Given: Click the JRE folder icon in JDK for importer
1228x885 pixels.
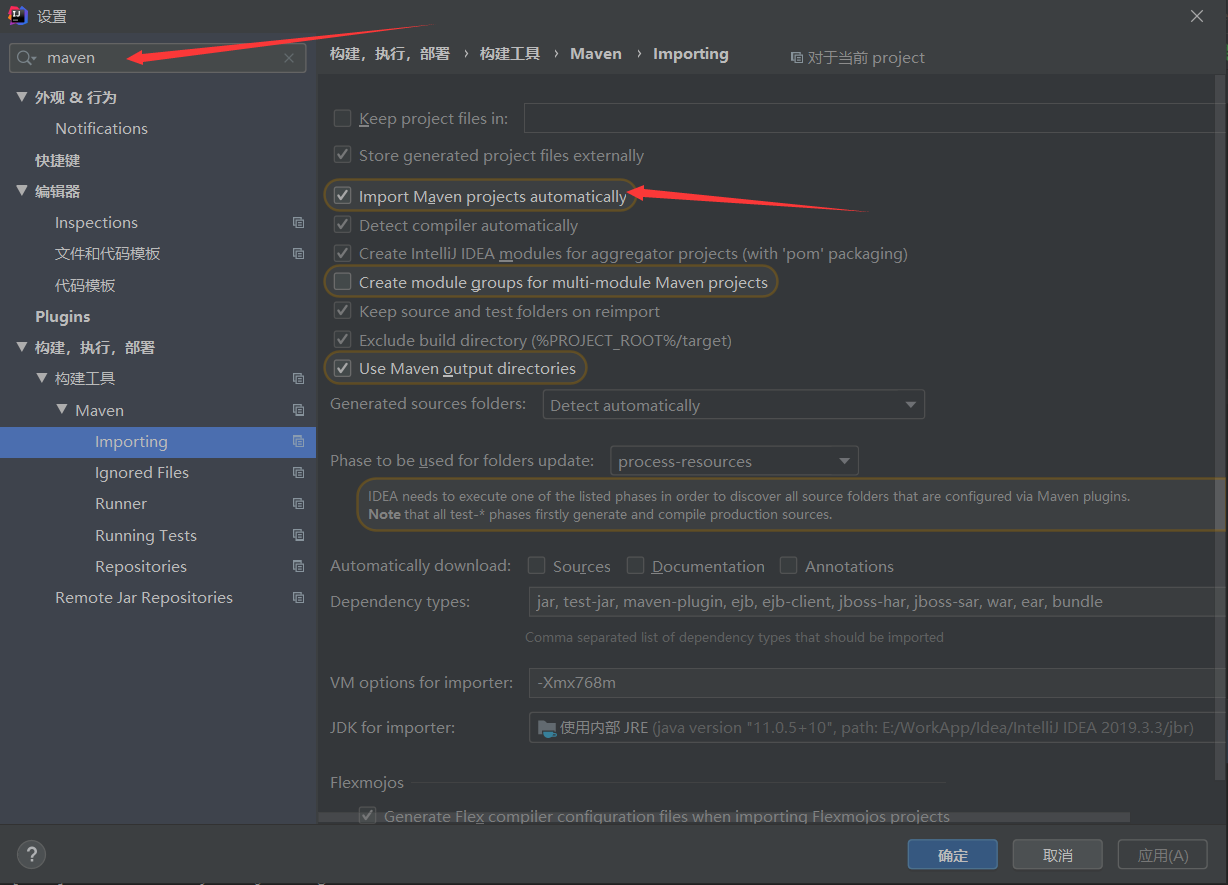Looking at the screenshot, I should click(x=546, y=728).
